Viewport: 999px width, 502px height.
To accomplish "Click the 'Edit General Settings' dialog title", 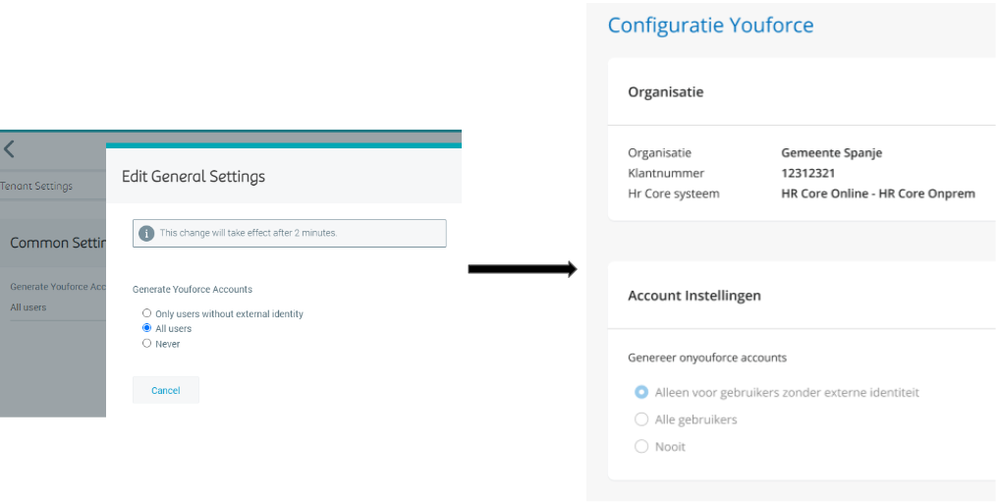I will (193, 176).
